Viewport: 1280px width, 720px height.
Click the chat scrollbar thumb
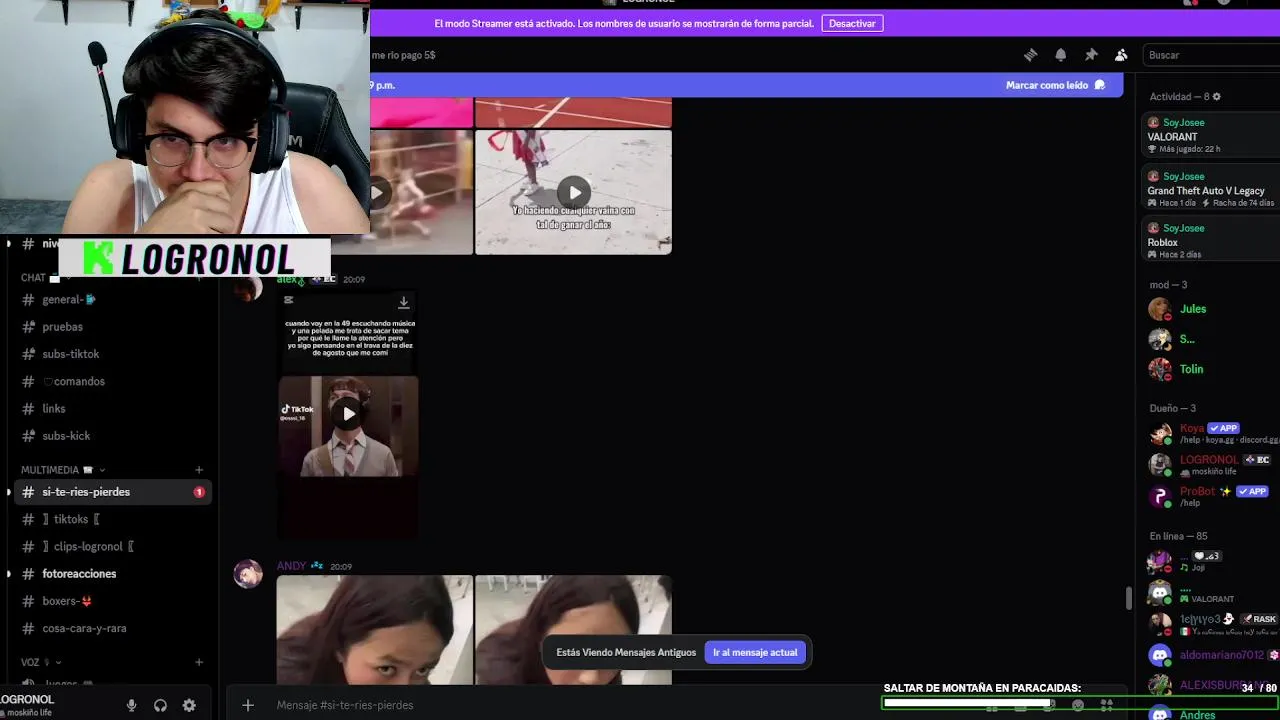[x=1129, y=597]
